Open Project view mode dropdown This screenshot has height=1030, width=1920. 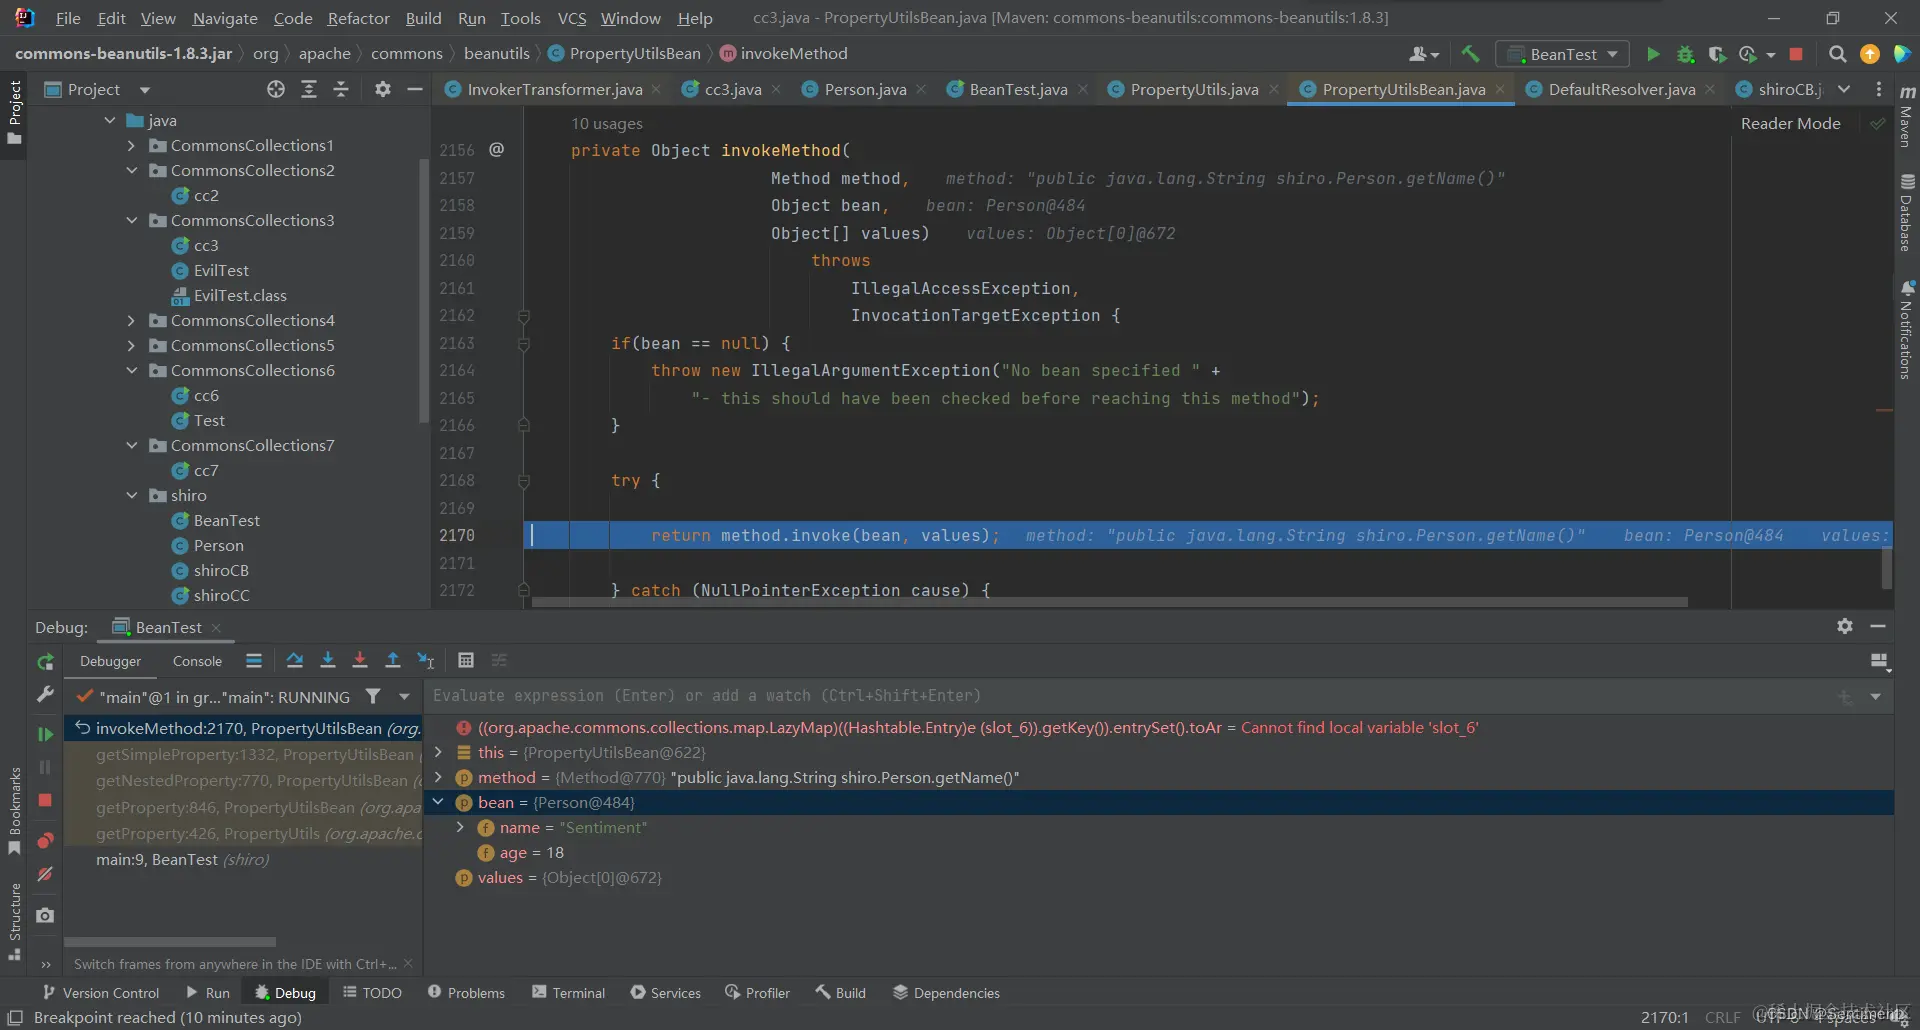click(145, 89)
